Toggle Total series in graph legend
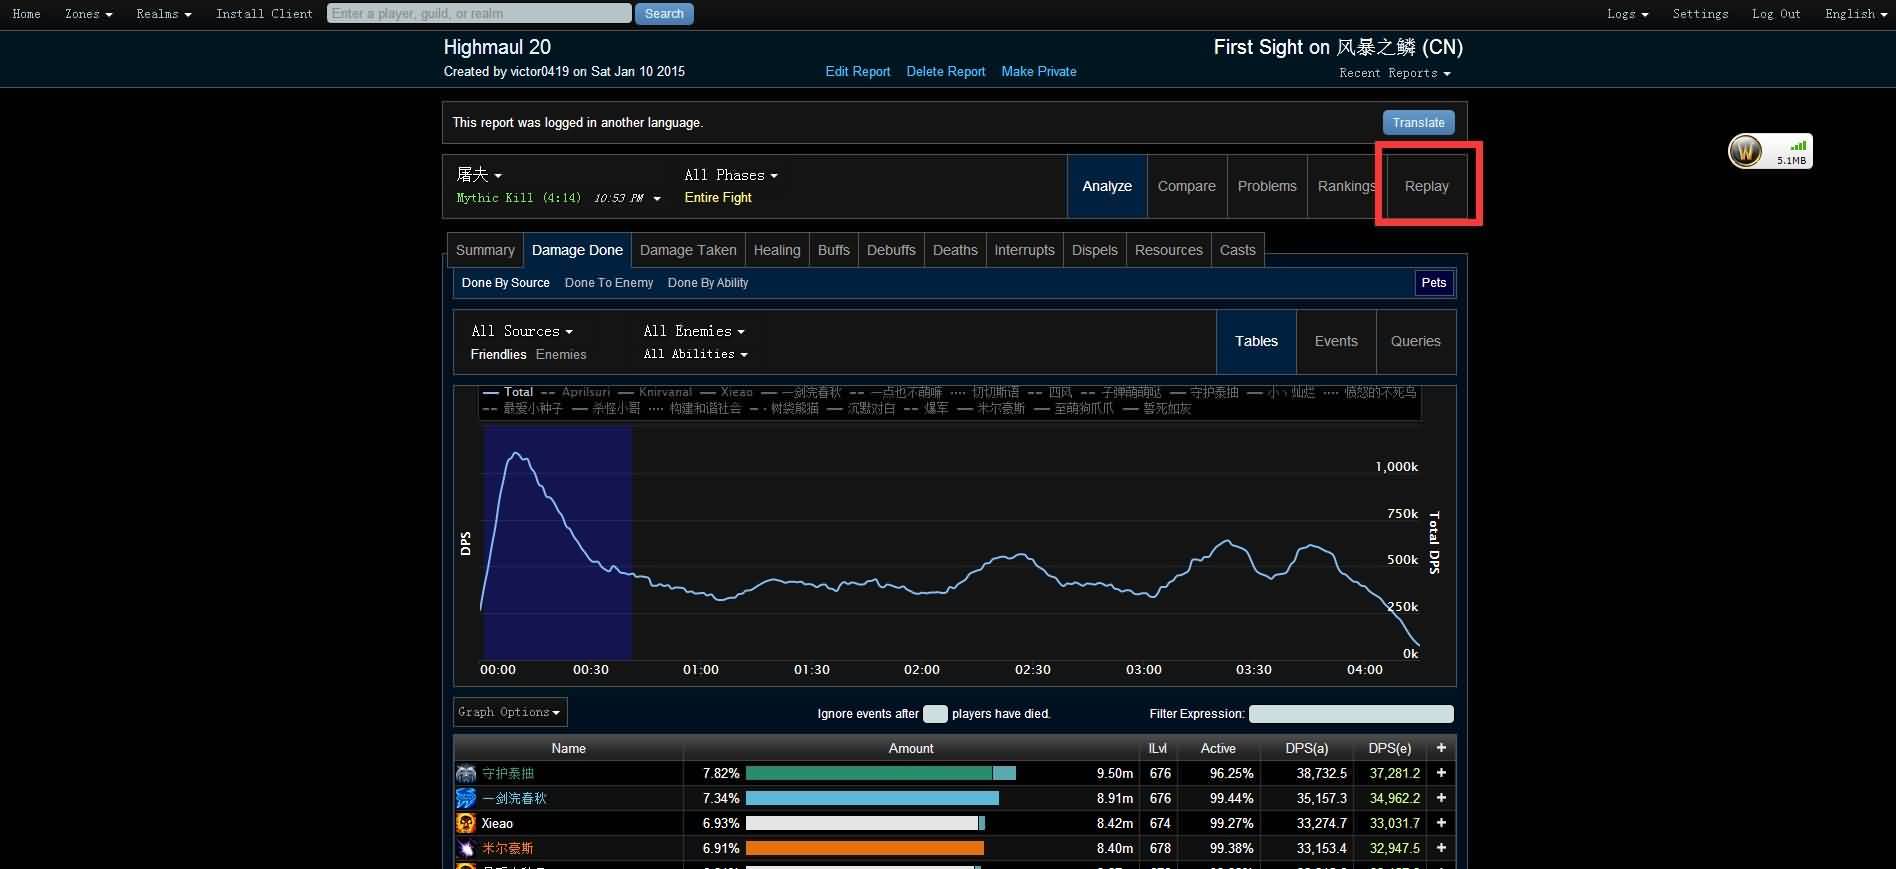The height and width of the screenshot is (869, 1896). 508,392
